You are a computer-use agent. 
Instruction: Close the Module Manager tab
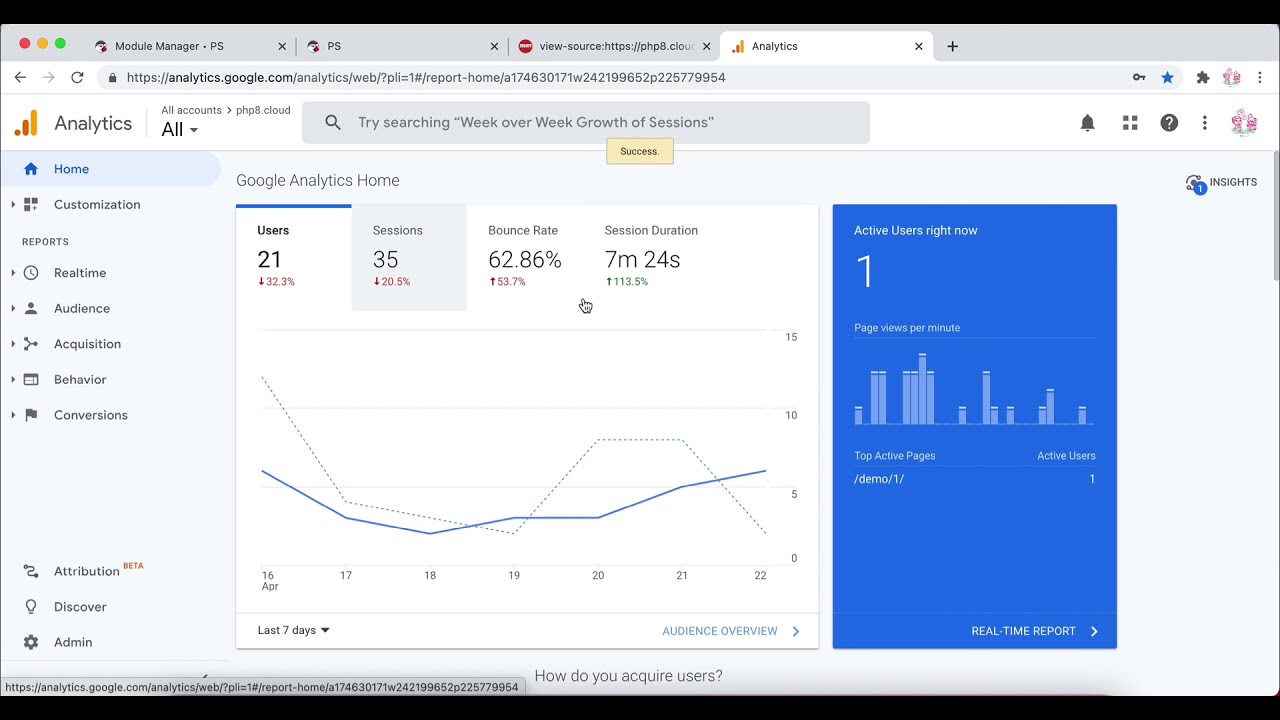(282, 46)
